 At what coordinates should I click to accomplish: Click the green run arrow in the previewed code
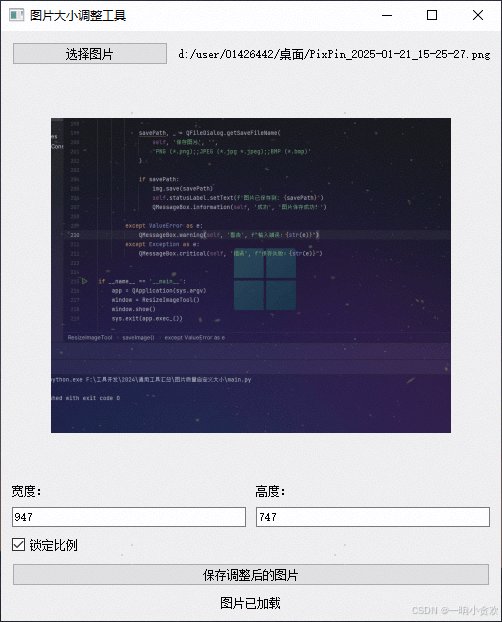click(85, 281)
